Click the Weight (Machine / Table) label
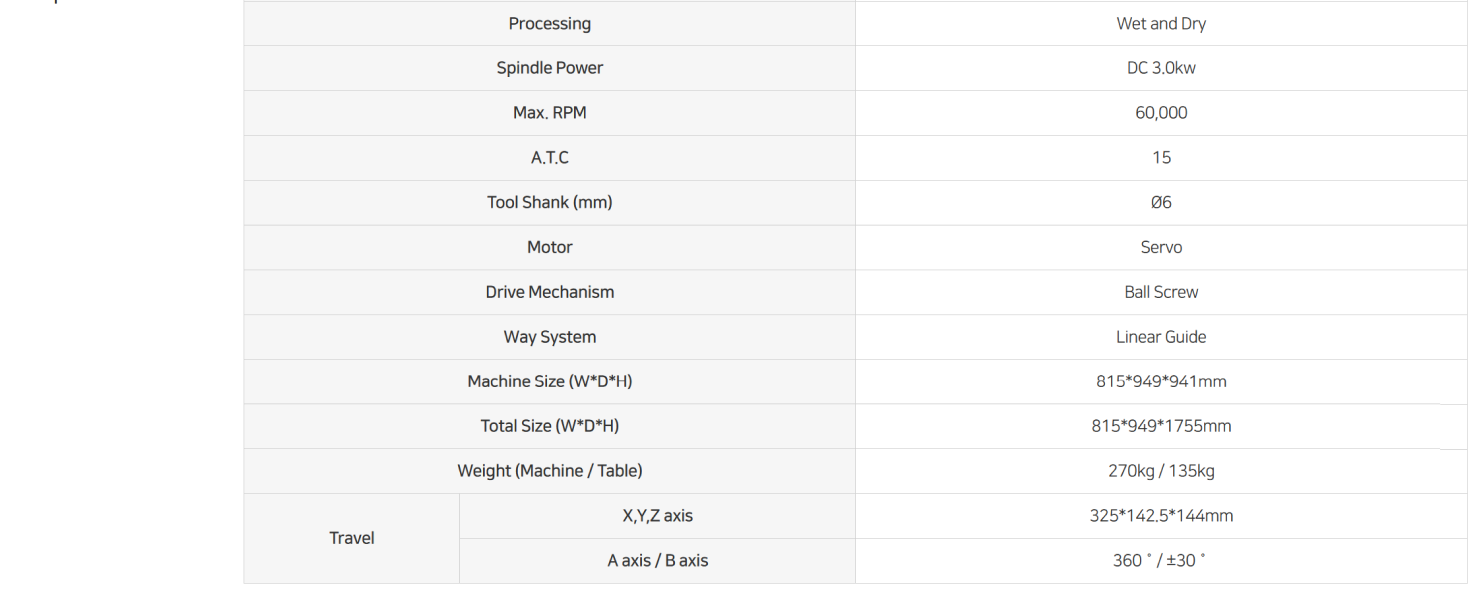The width and height of the screenshot is (1475, 592). pyautogui.click(x=549, y=471)
